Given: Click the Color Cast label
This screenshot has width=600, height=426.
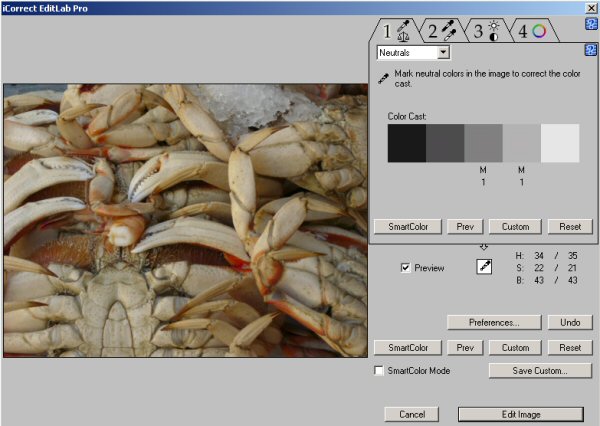Looking at the screenshot, I should [x=407, y=116].
